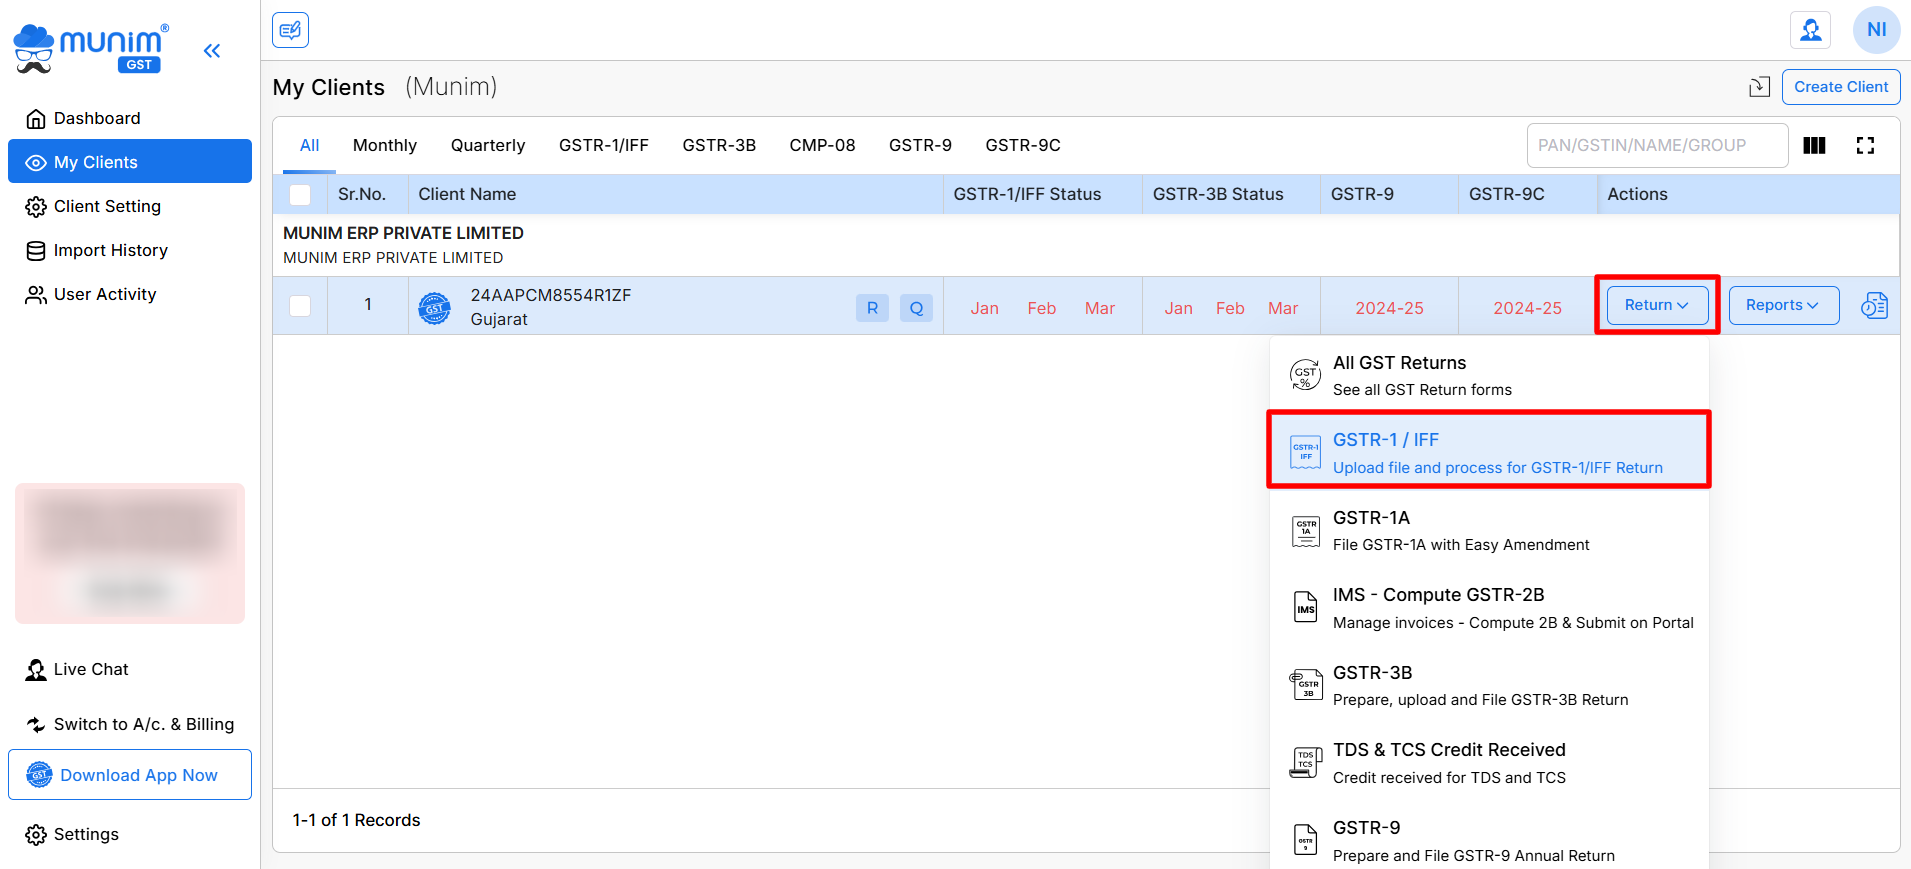The width and height of the screenshot is (1911, 869).
Task: Focus the PAN/GSTIN/NAME/GROUP search field
Action: (x=1656, y=146)
